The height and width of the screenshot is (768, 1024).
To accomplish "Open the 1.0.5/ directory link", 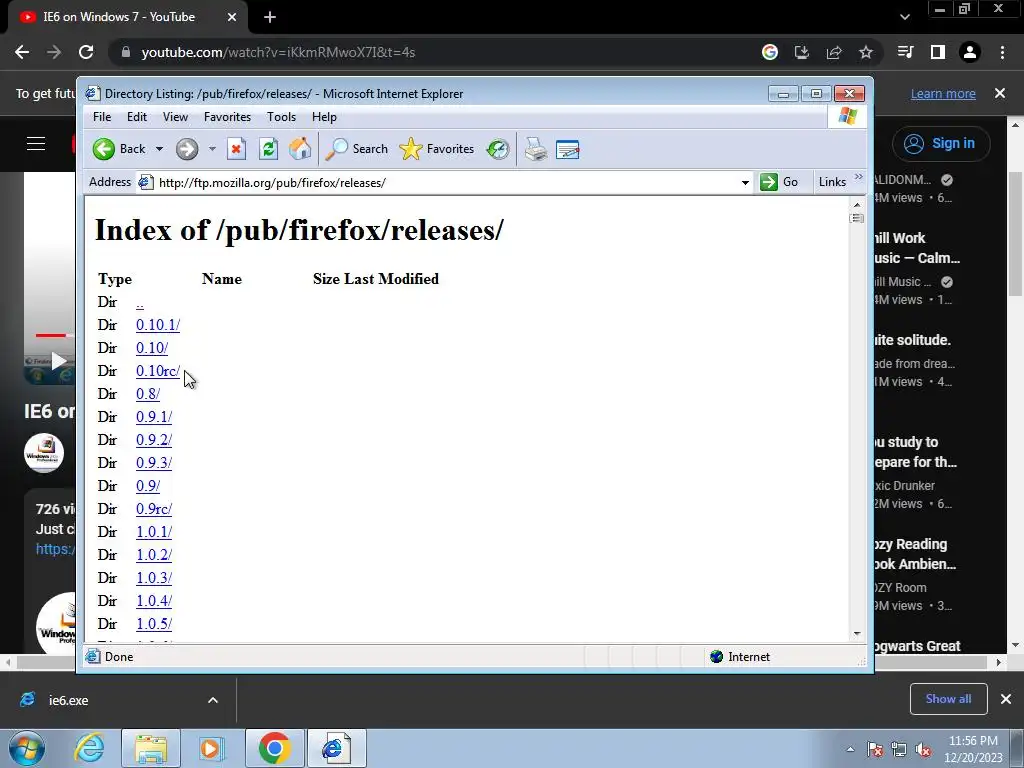I will point(153,624).
